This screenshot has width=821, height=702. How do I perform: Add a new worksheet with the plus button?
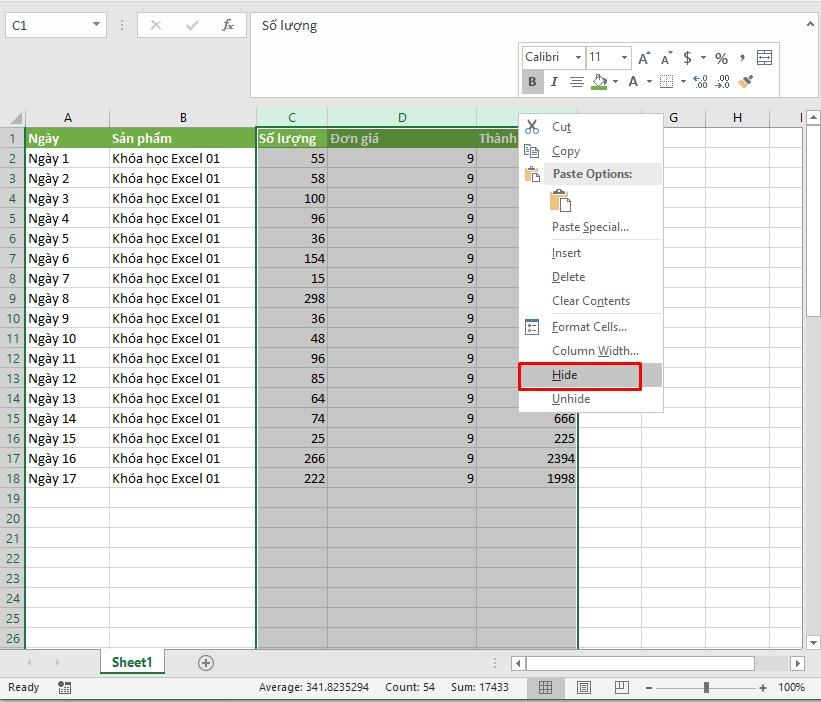(x=205, y=662)
